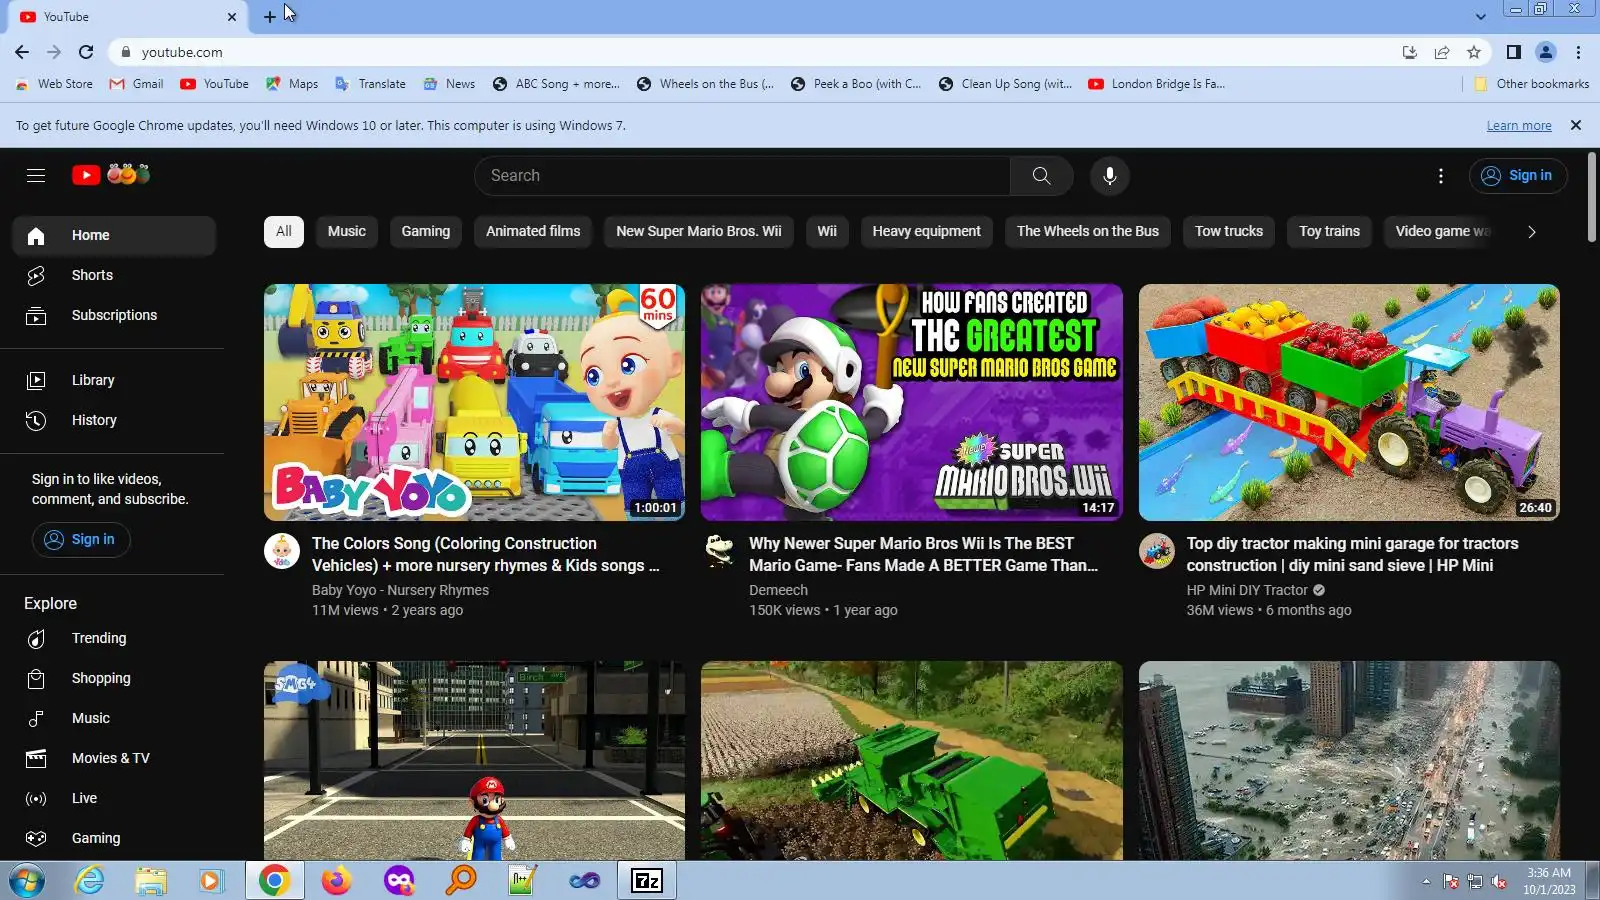Click the HP Mini DIY Tractor channel avatar
Viewport: 1600px width, 900px height.
[1157, 551]
